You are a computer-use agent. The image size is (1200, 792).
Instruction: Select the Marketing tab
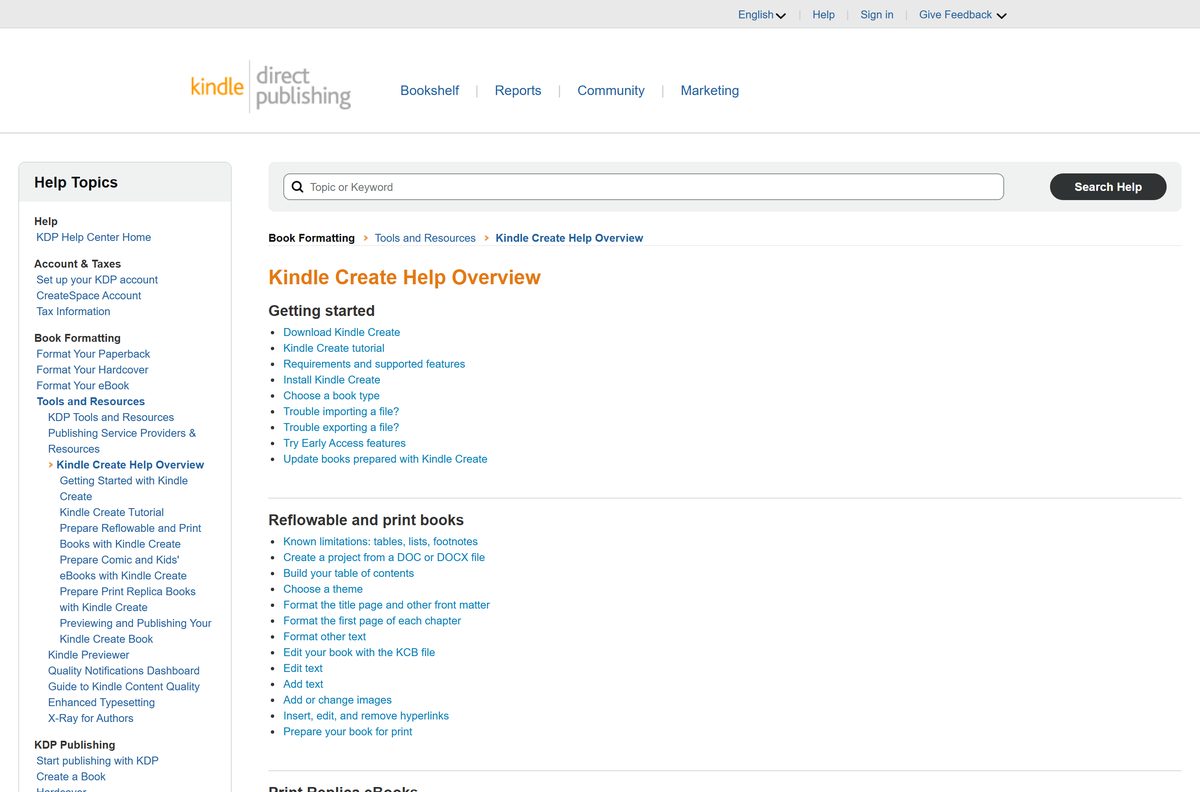(710, 90)
